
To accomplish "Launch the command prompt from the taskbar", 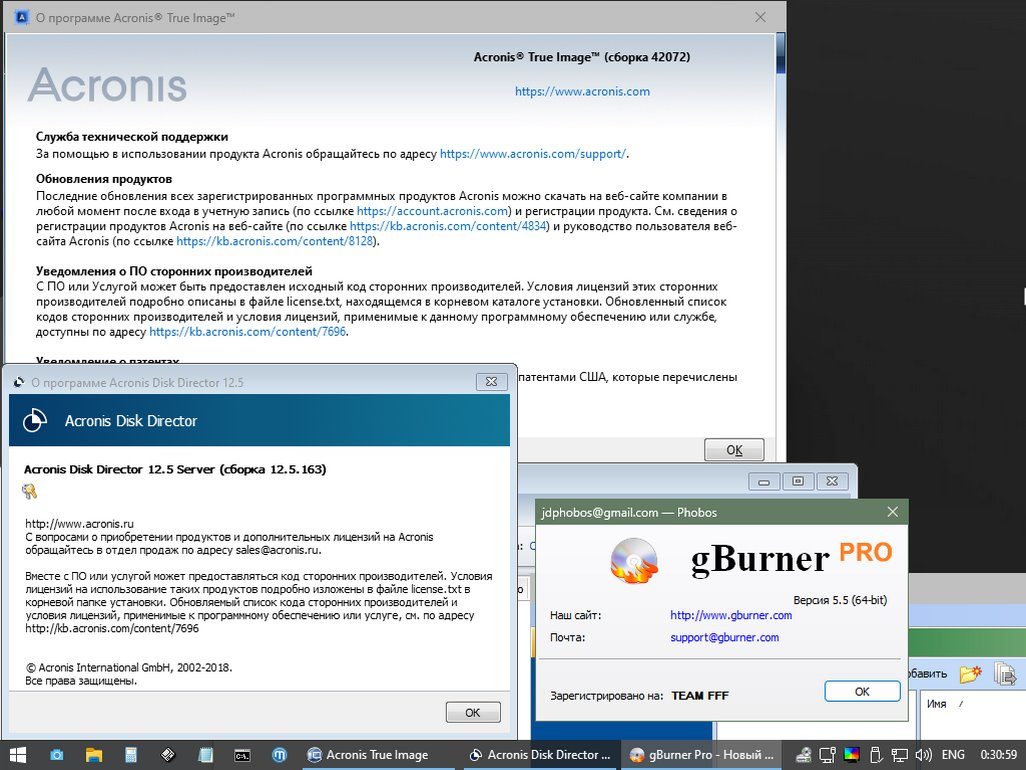I will click(x=242, y=756).
